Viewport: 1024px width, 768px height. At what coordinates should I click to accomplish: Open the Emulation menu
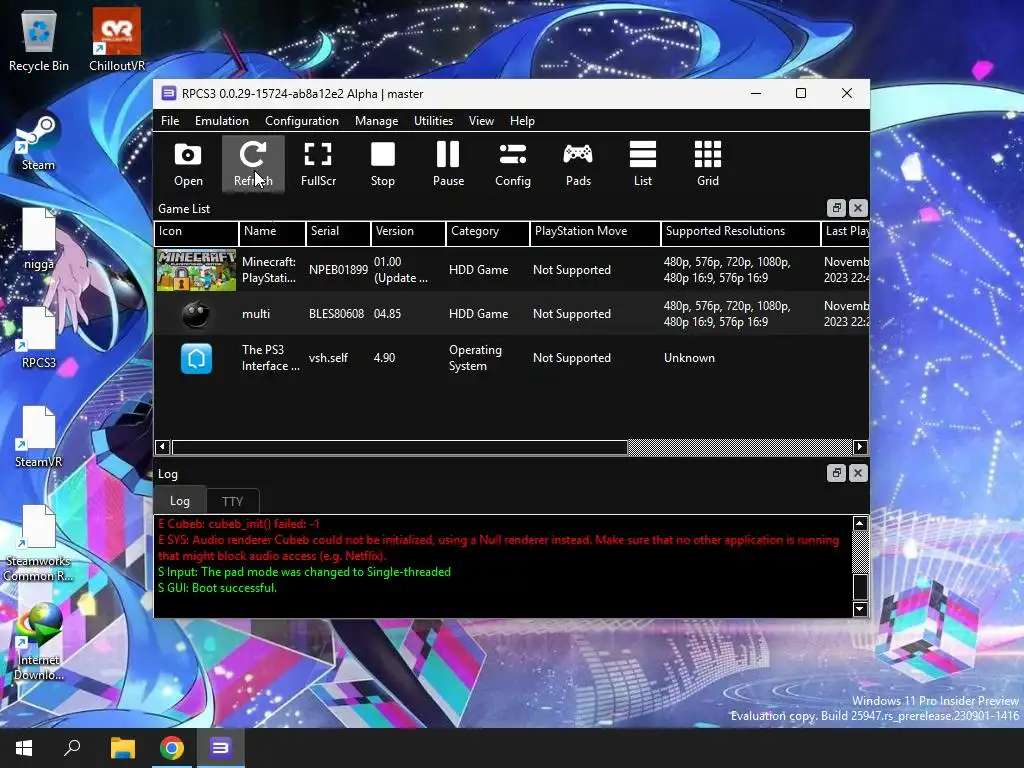[x=221, y=121]
